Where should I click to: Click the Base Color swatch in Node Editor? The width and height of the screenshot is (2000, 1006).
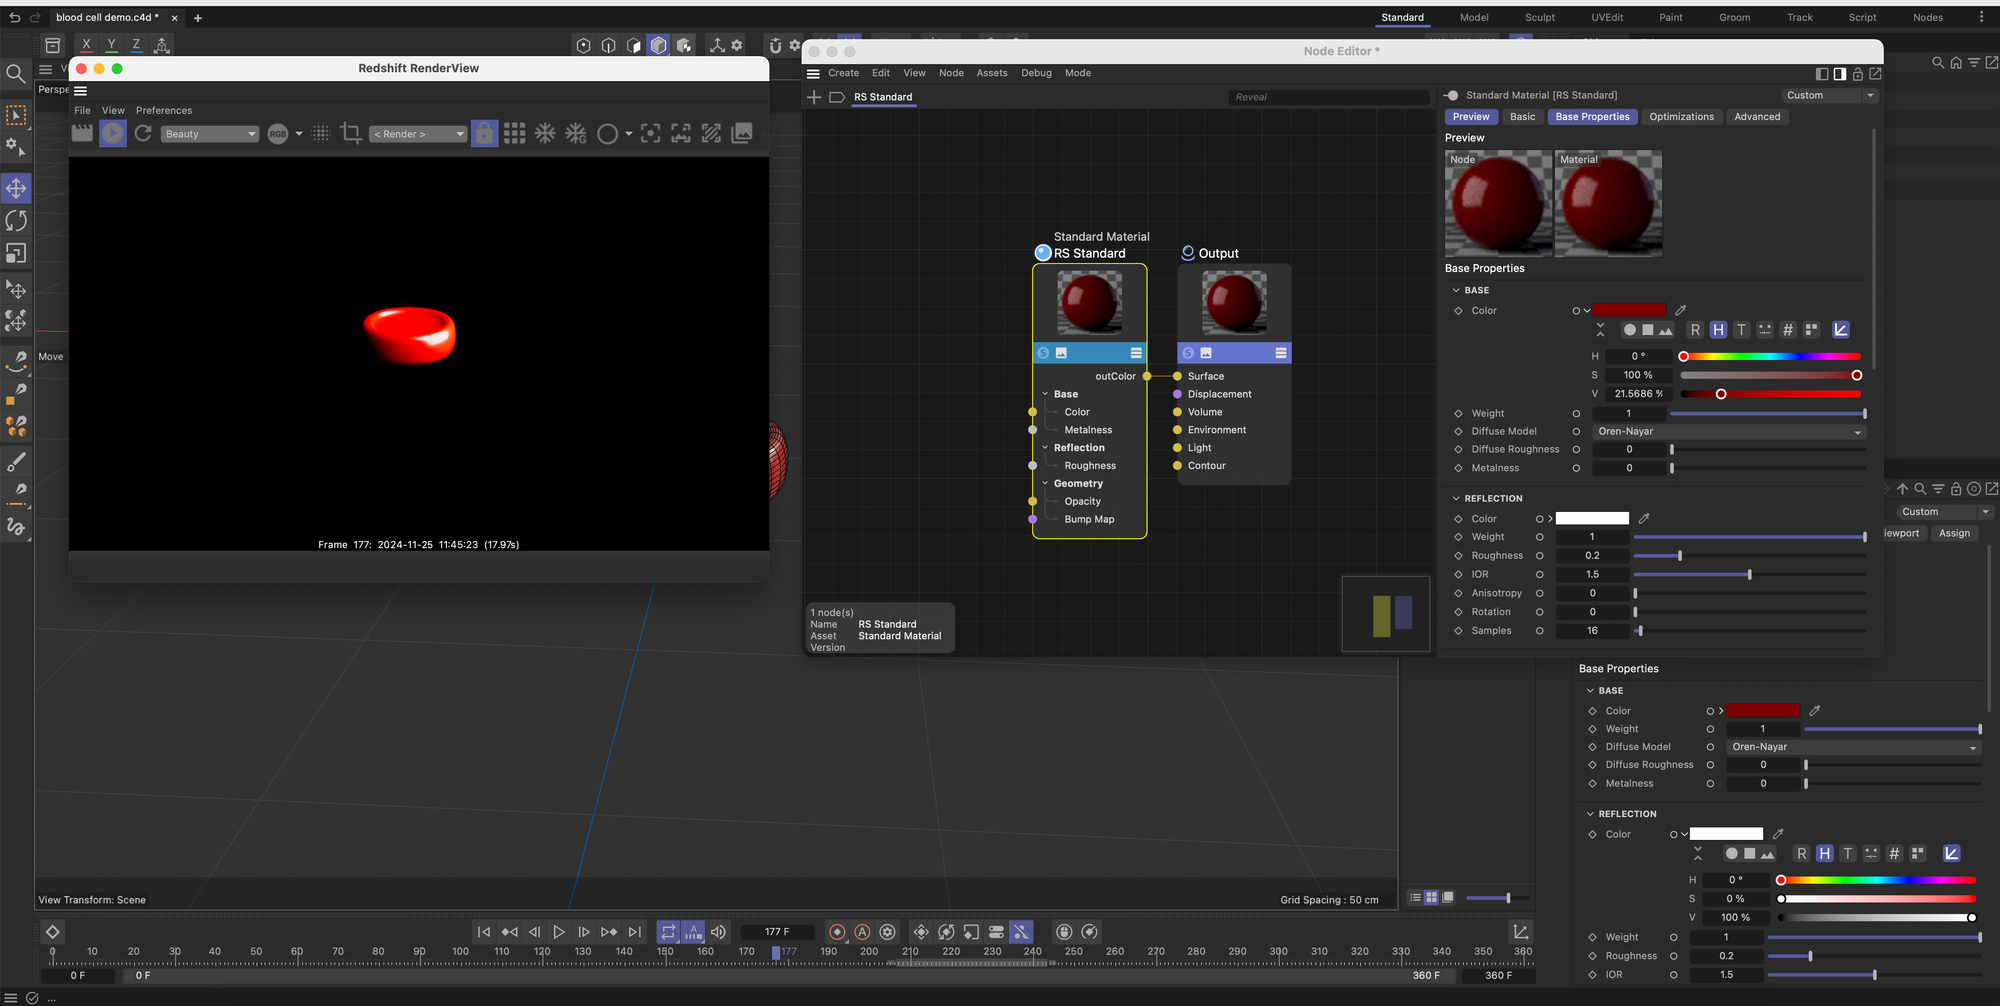1629,310
